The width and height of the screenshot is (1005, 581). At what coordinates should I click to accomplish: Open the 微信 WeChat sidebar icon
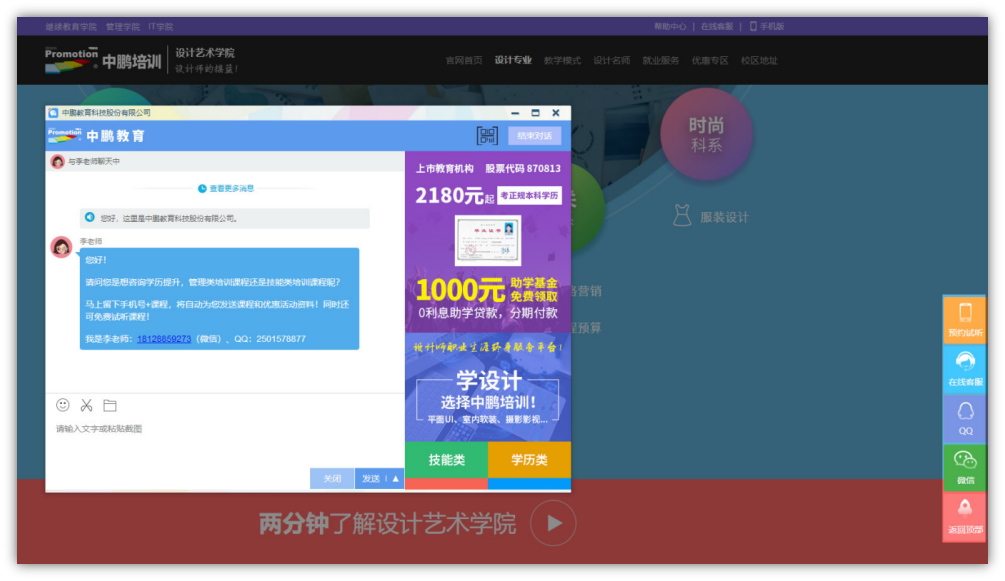click(x=965, y=467)
